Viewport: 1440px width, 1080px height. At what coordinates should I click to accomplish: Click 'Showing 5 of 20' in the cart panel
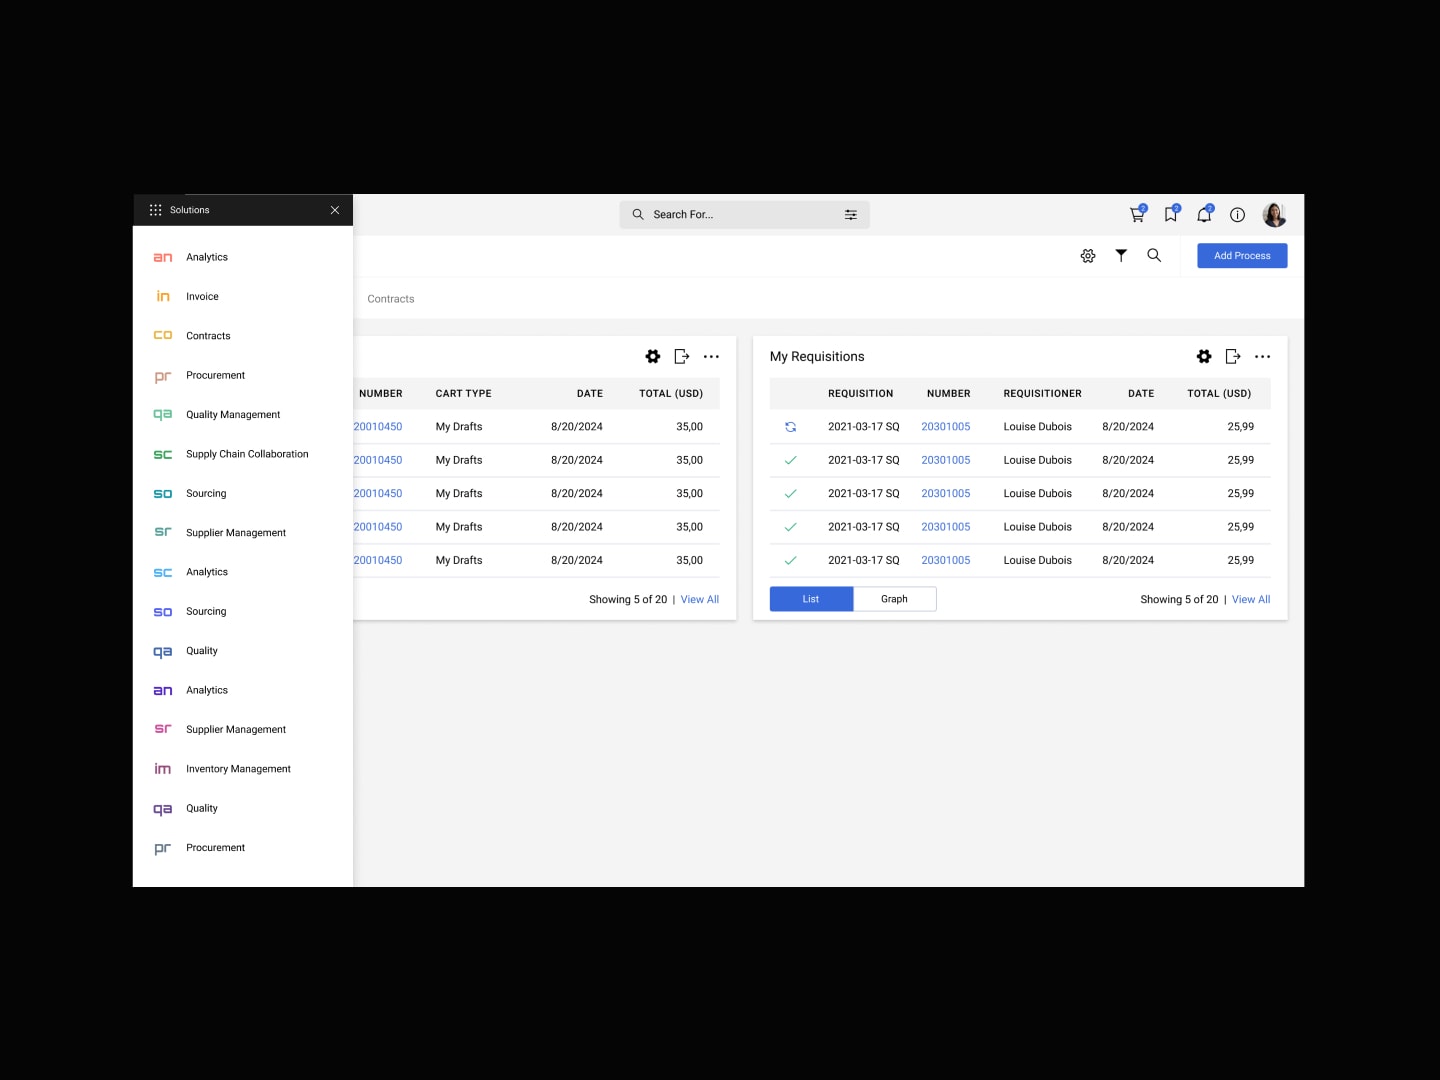pyautogui.click(x=628, y=600)
